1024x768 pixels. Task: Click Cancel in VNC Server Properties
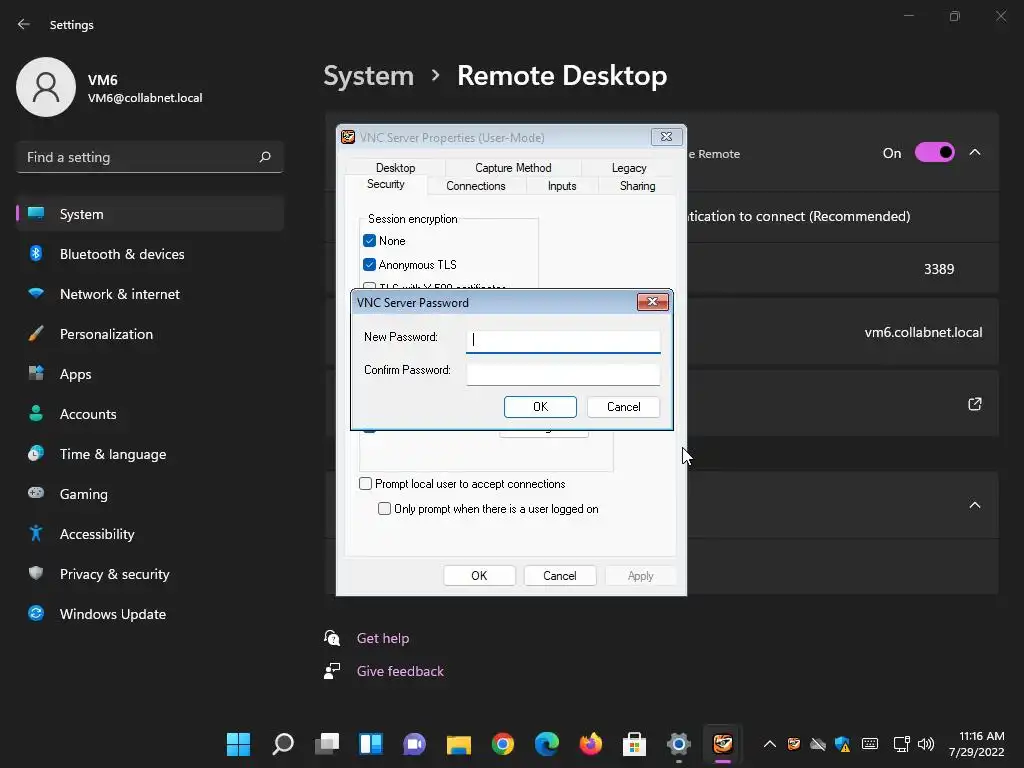560,576
